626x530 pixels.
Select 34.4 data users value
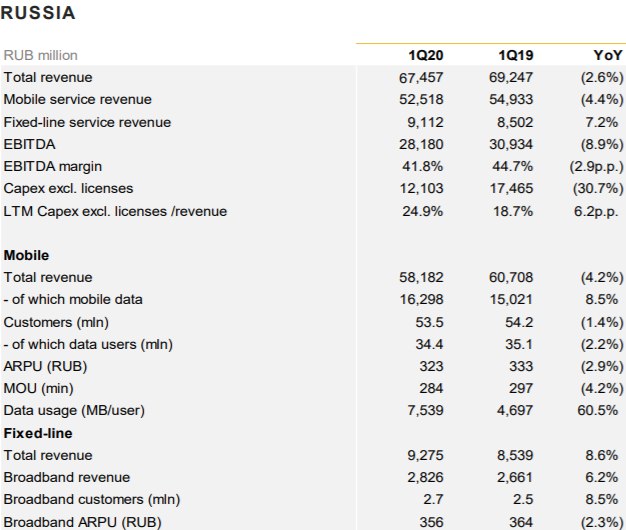coord(429,344)
